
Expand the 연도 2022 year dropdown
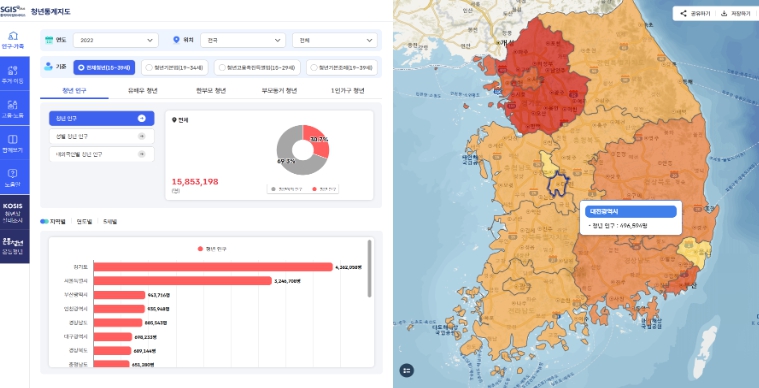(116, 40)
